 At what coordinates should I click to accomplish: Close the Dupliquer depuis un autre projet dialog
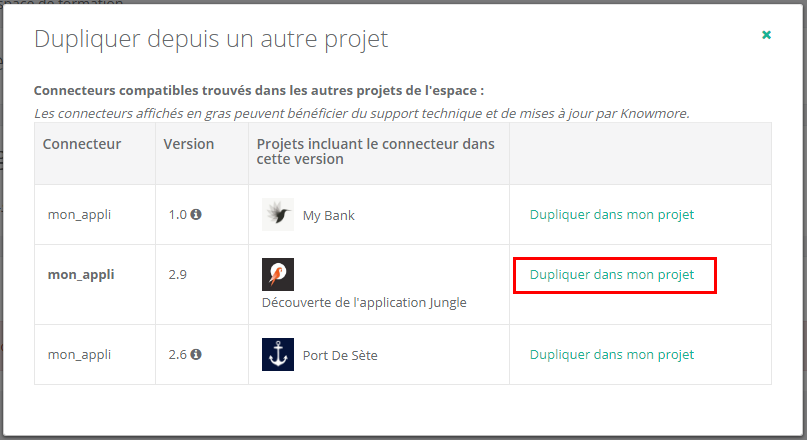[x=766, y=35]
